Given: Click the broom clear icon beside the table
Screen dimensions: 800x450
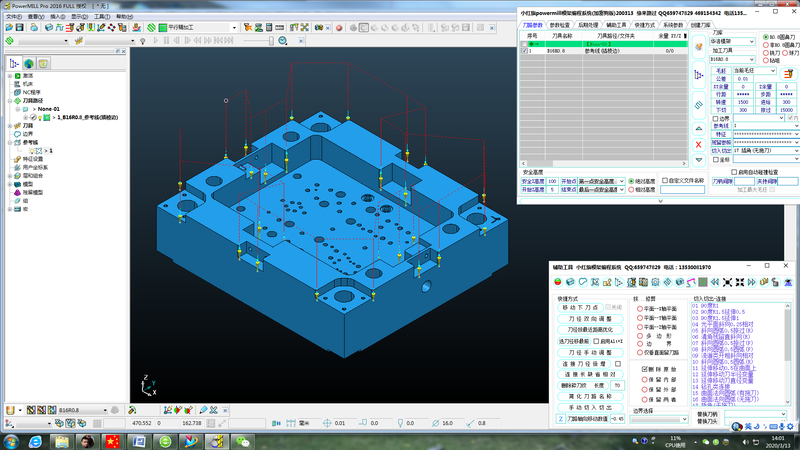Looking at the screenshot, I should [x=698, y=47].
